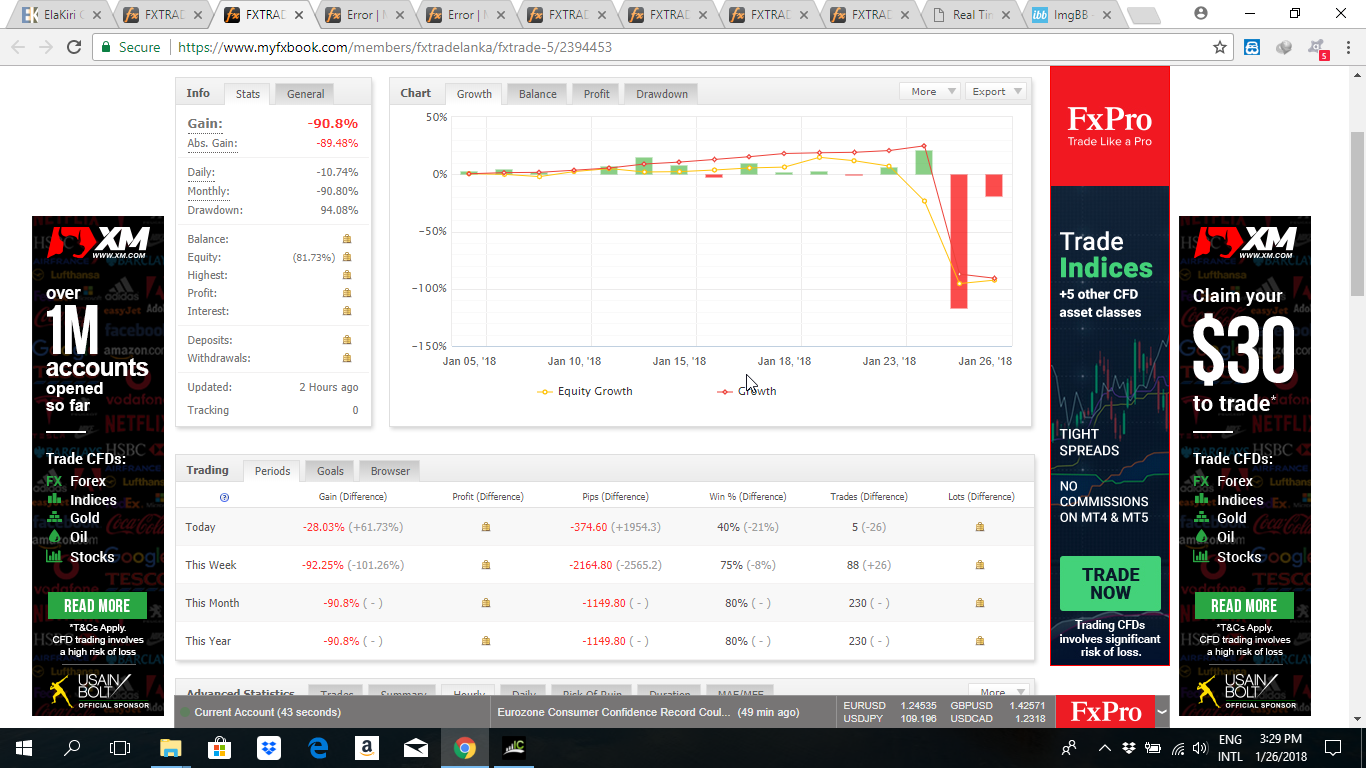This screenshot has width=1366, height=768.
Task: Open the Dropbox taskbar icon
Action: click(x=269, y=747)
